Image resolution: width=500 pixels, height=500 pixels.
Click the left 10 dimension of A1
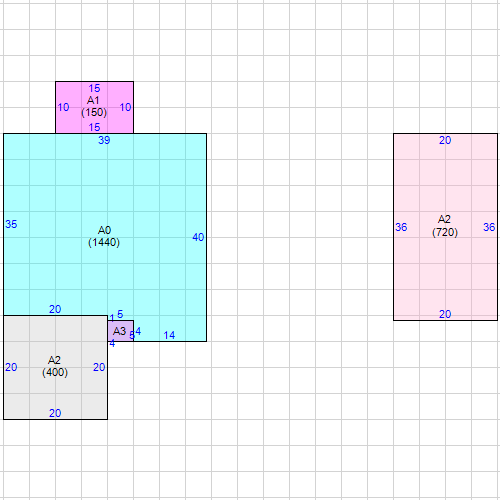coord(63,107)
